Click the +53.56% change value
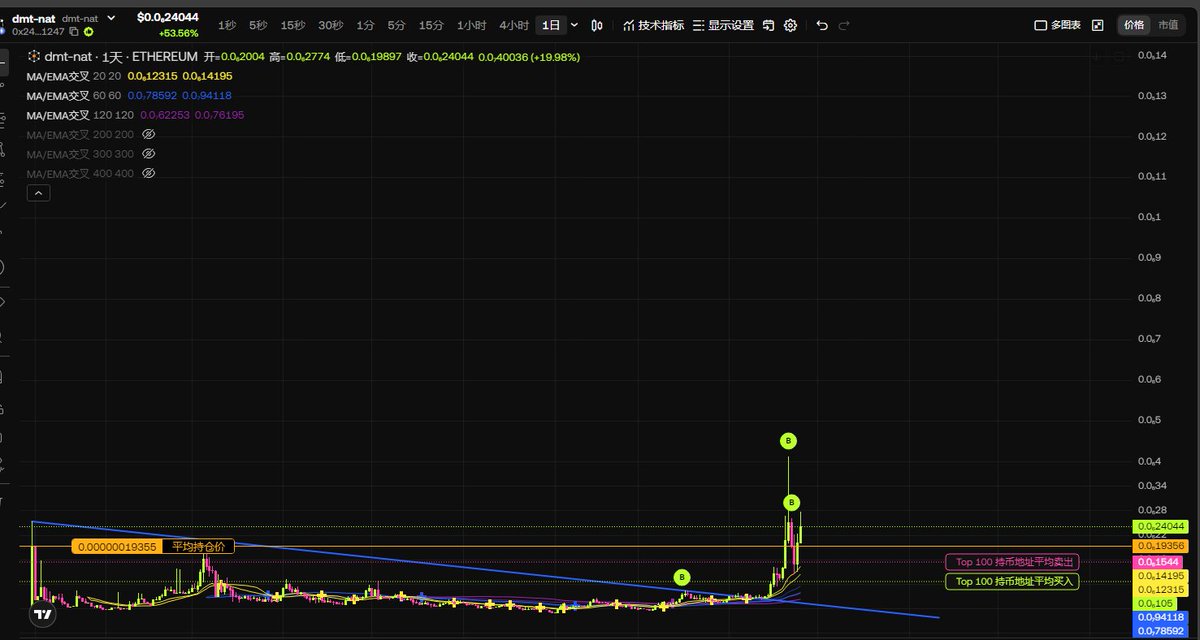This screenshot has width=1200, height=640. [178, 33]
